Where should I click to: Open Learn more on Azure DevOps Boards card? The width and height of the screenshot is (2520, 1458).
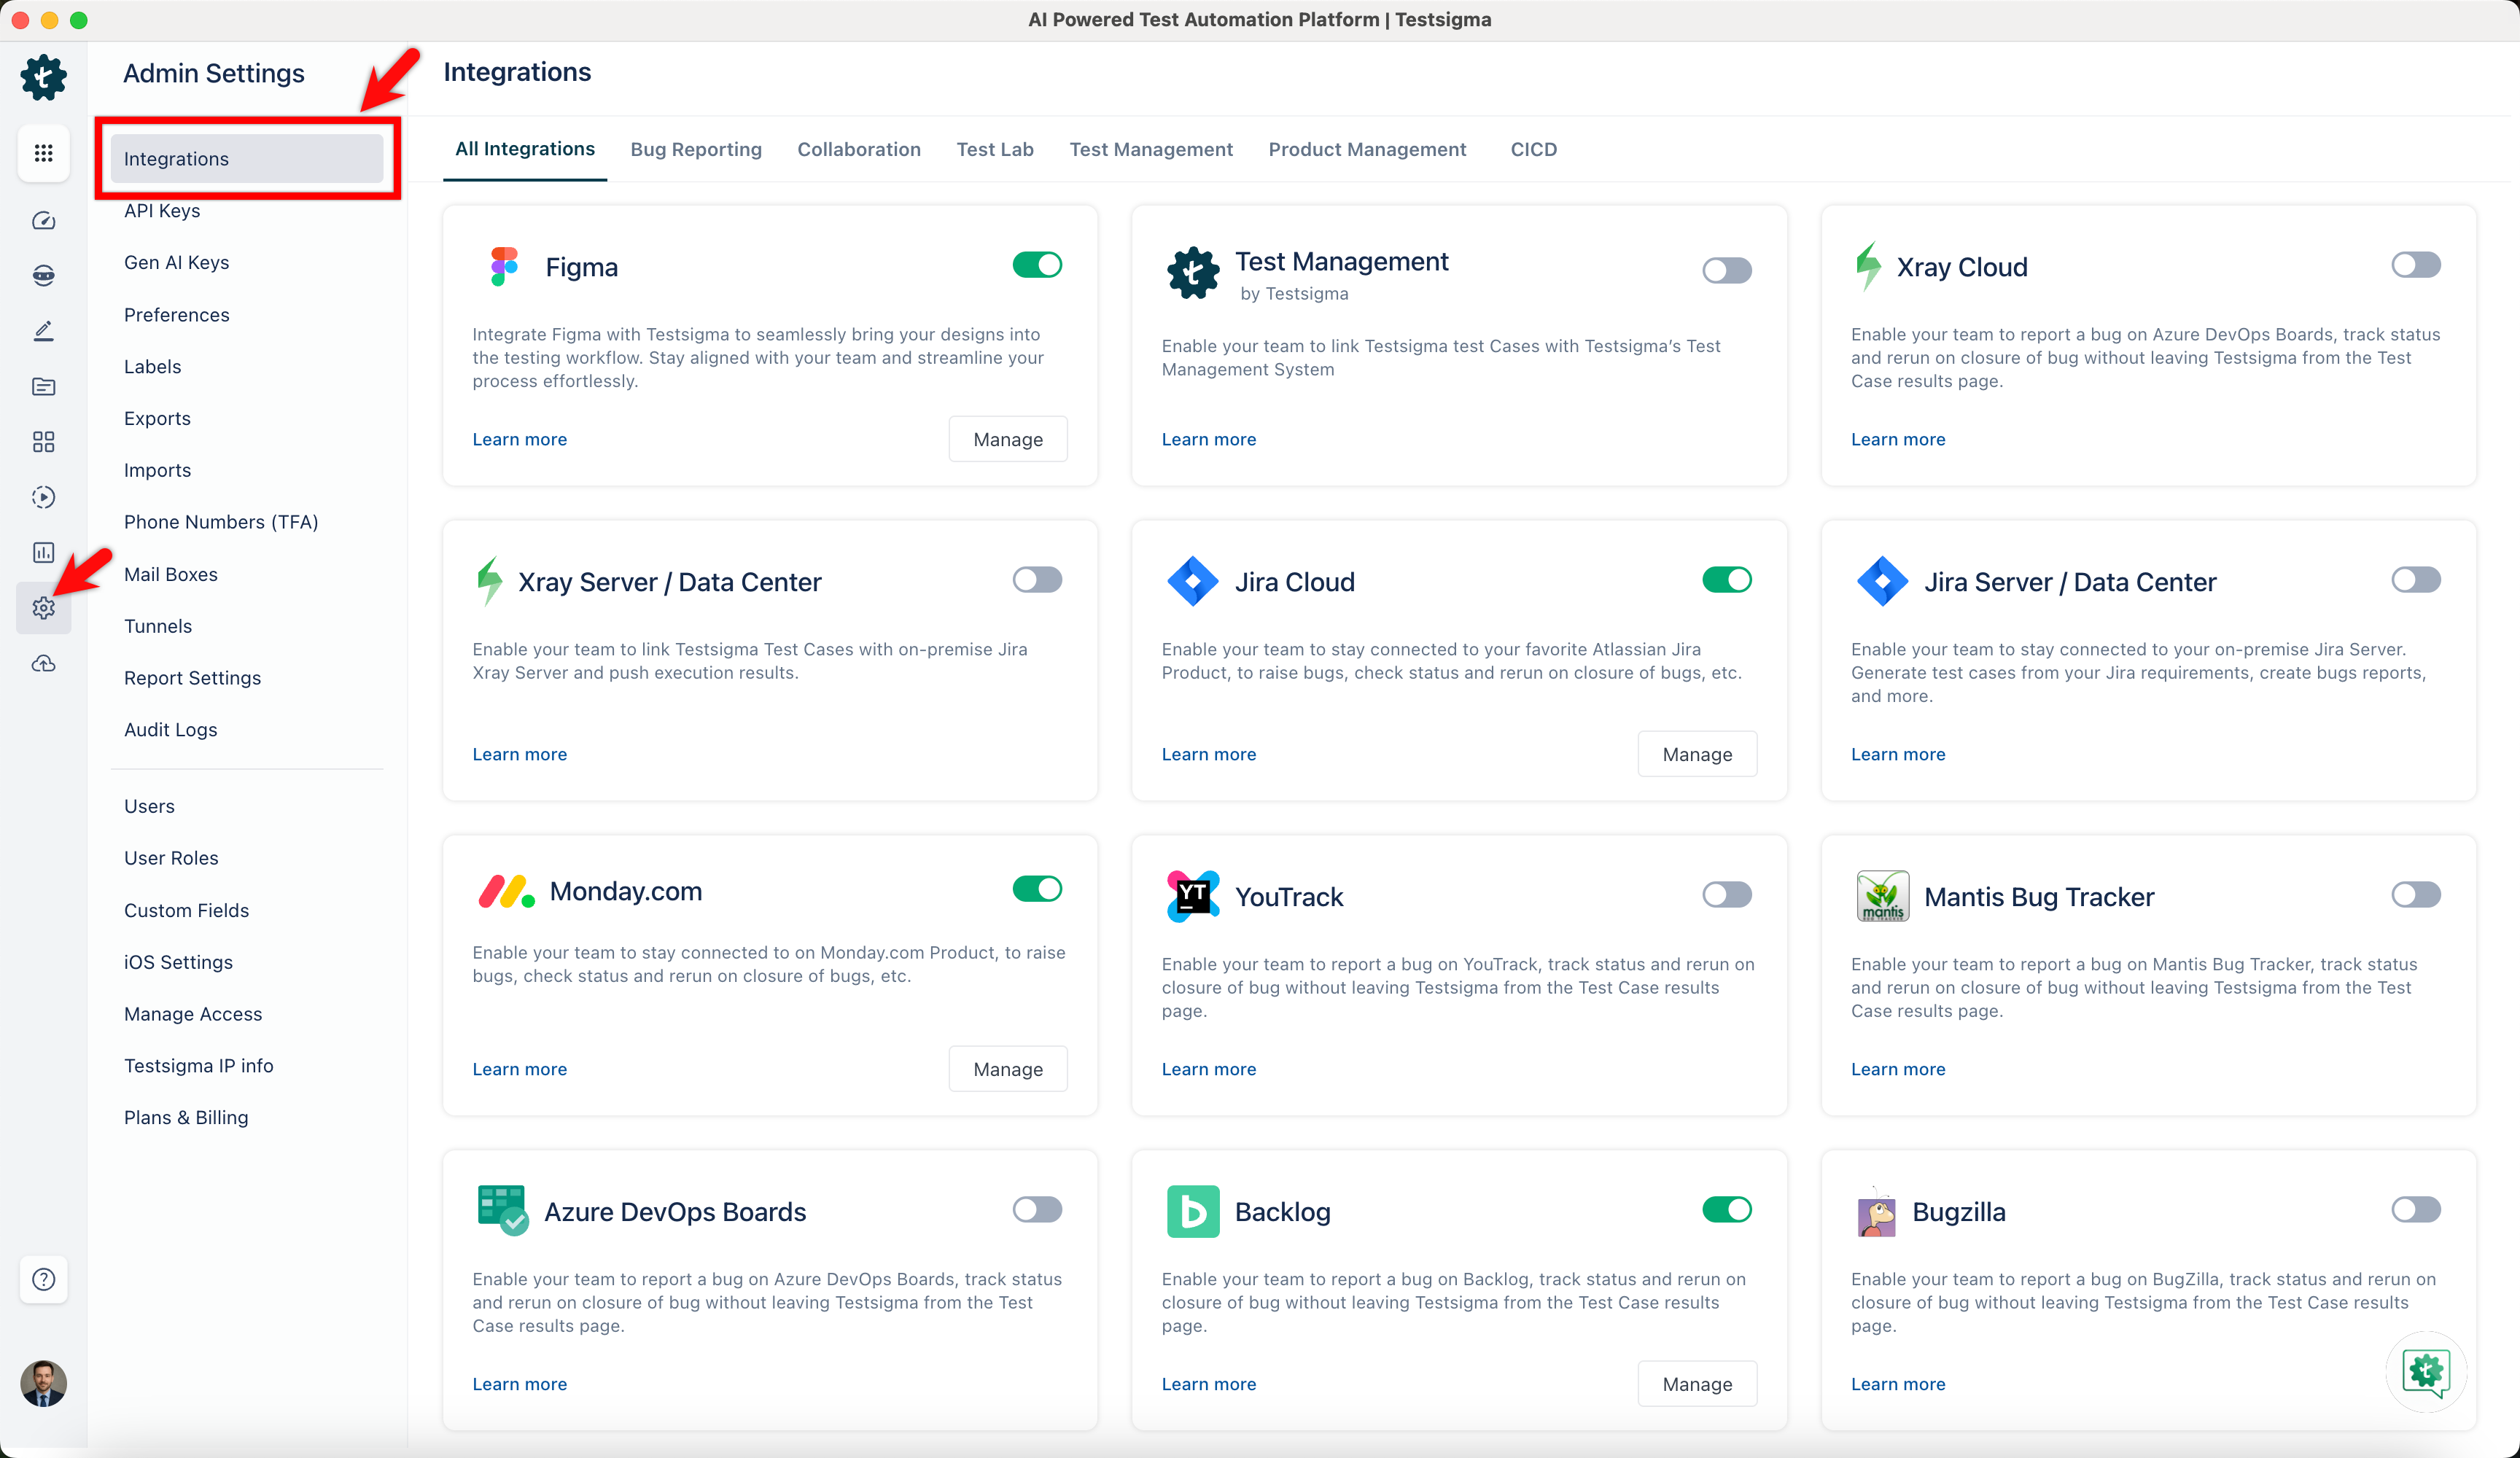click(519, 1384)
